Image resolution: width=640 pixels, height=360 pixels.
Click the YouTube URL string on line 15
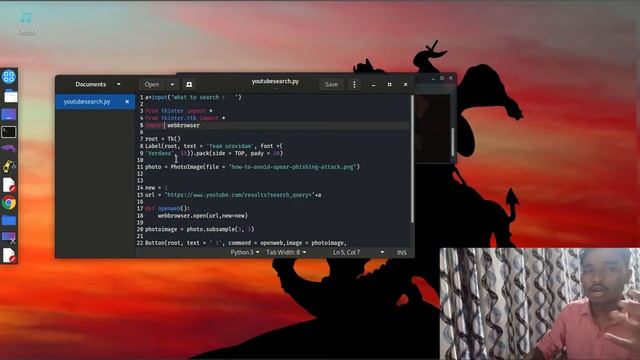[240, 195]
